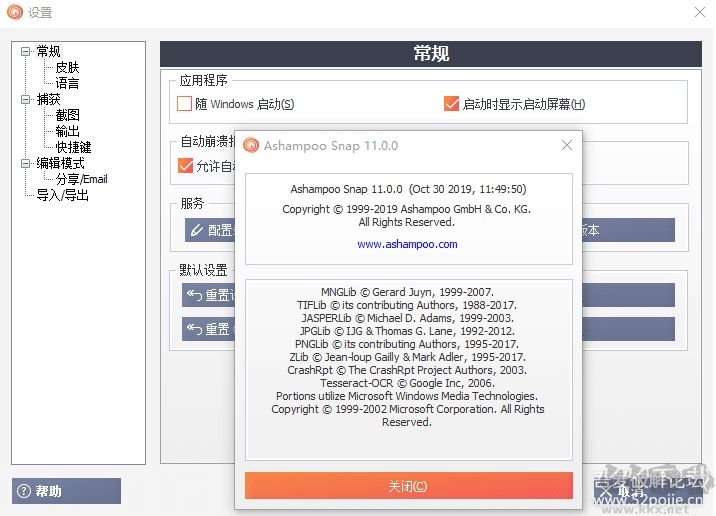Open 输出 settings page
The image size is (716, 516).
point(68,131)
